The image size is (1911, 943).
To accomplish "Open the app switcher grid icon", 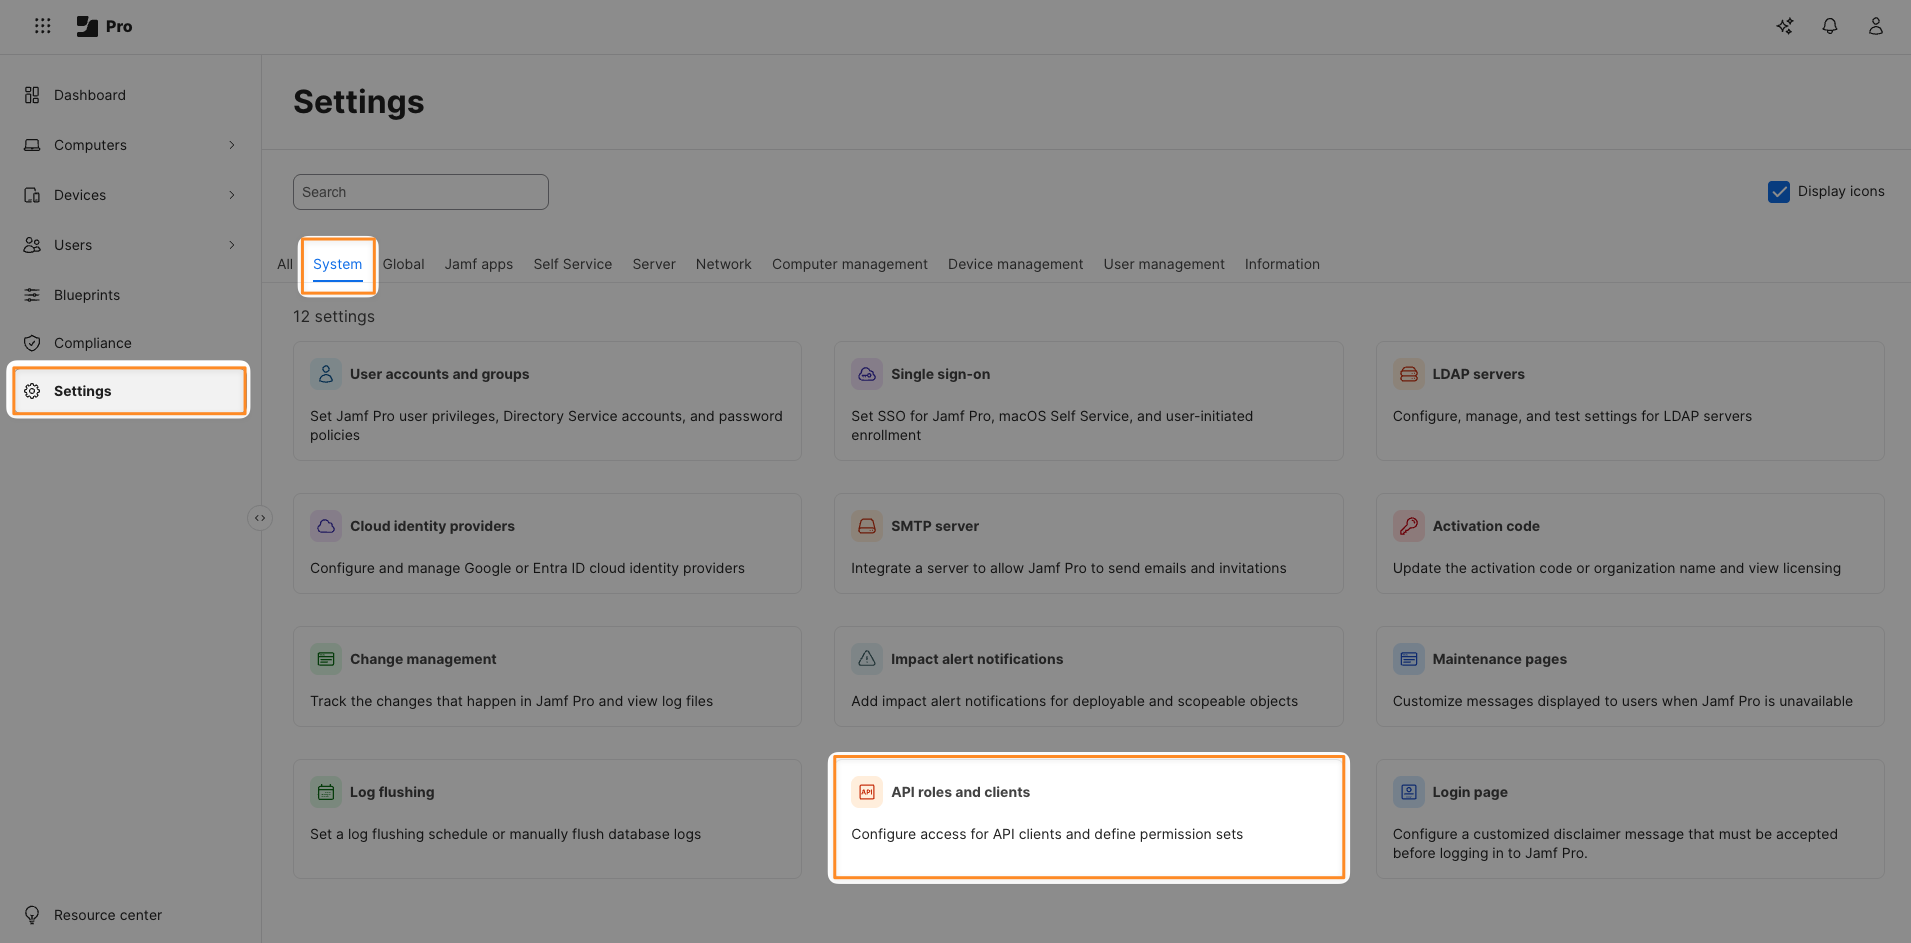I will coord(42,26).
